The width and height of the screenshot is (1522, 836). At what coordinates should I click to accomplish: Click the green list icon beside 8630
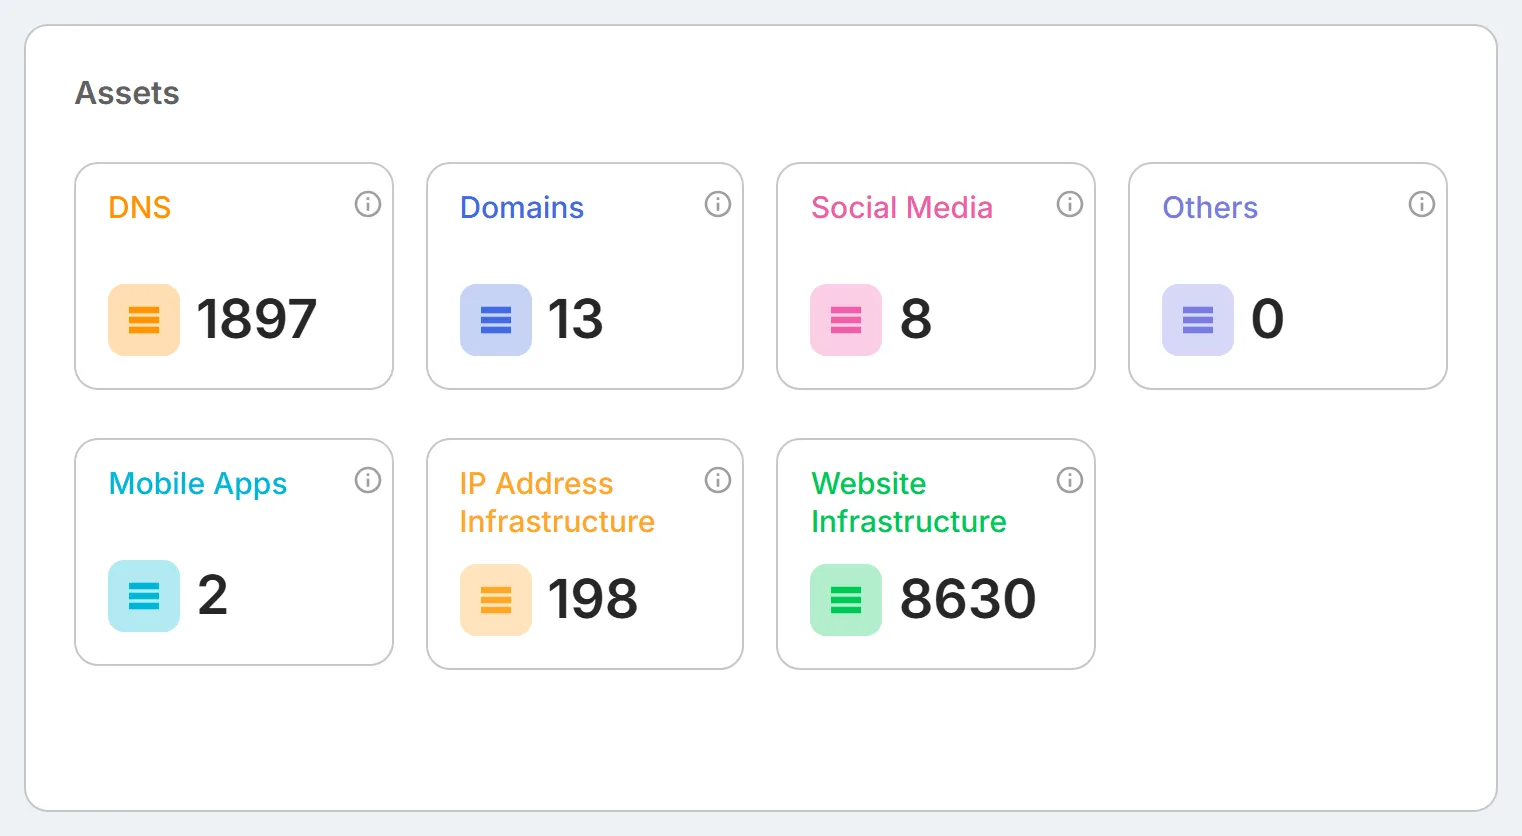(846, 600)
